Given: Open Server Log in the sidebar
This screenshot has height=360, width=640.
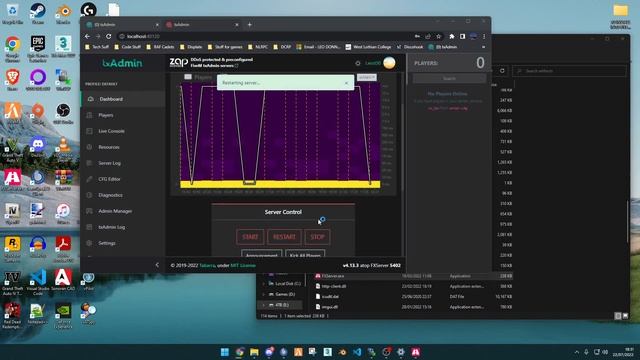Looking at the screenshot, I should [x=123, y=163].
